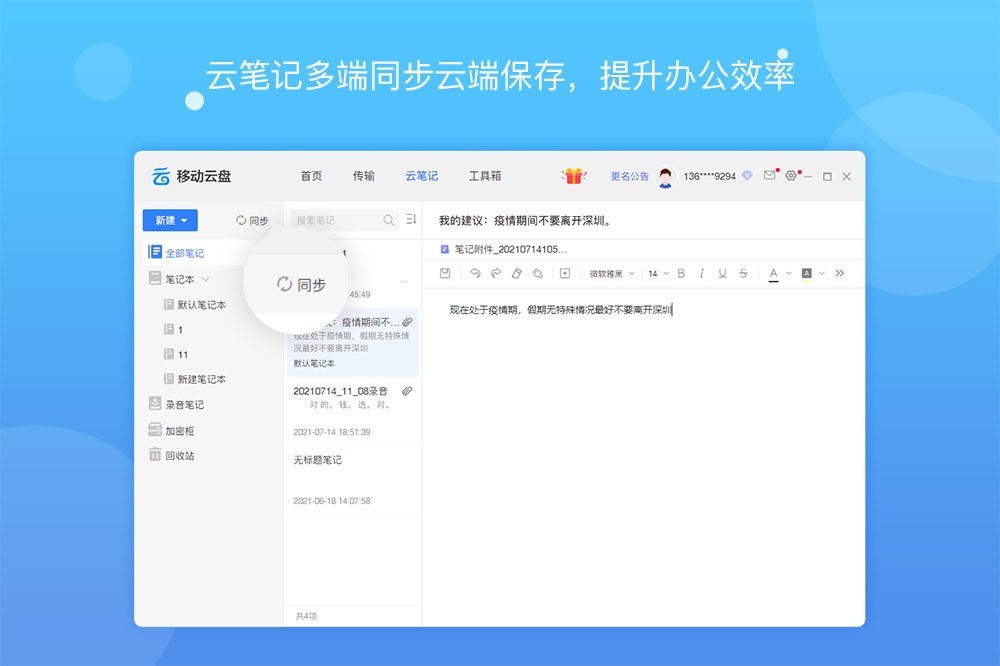Click the sort notes icon
Viewport: 1000px width, 666px height.
point(411,220)
